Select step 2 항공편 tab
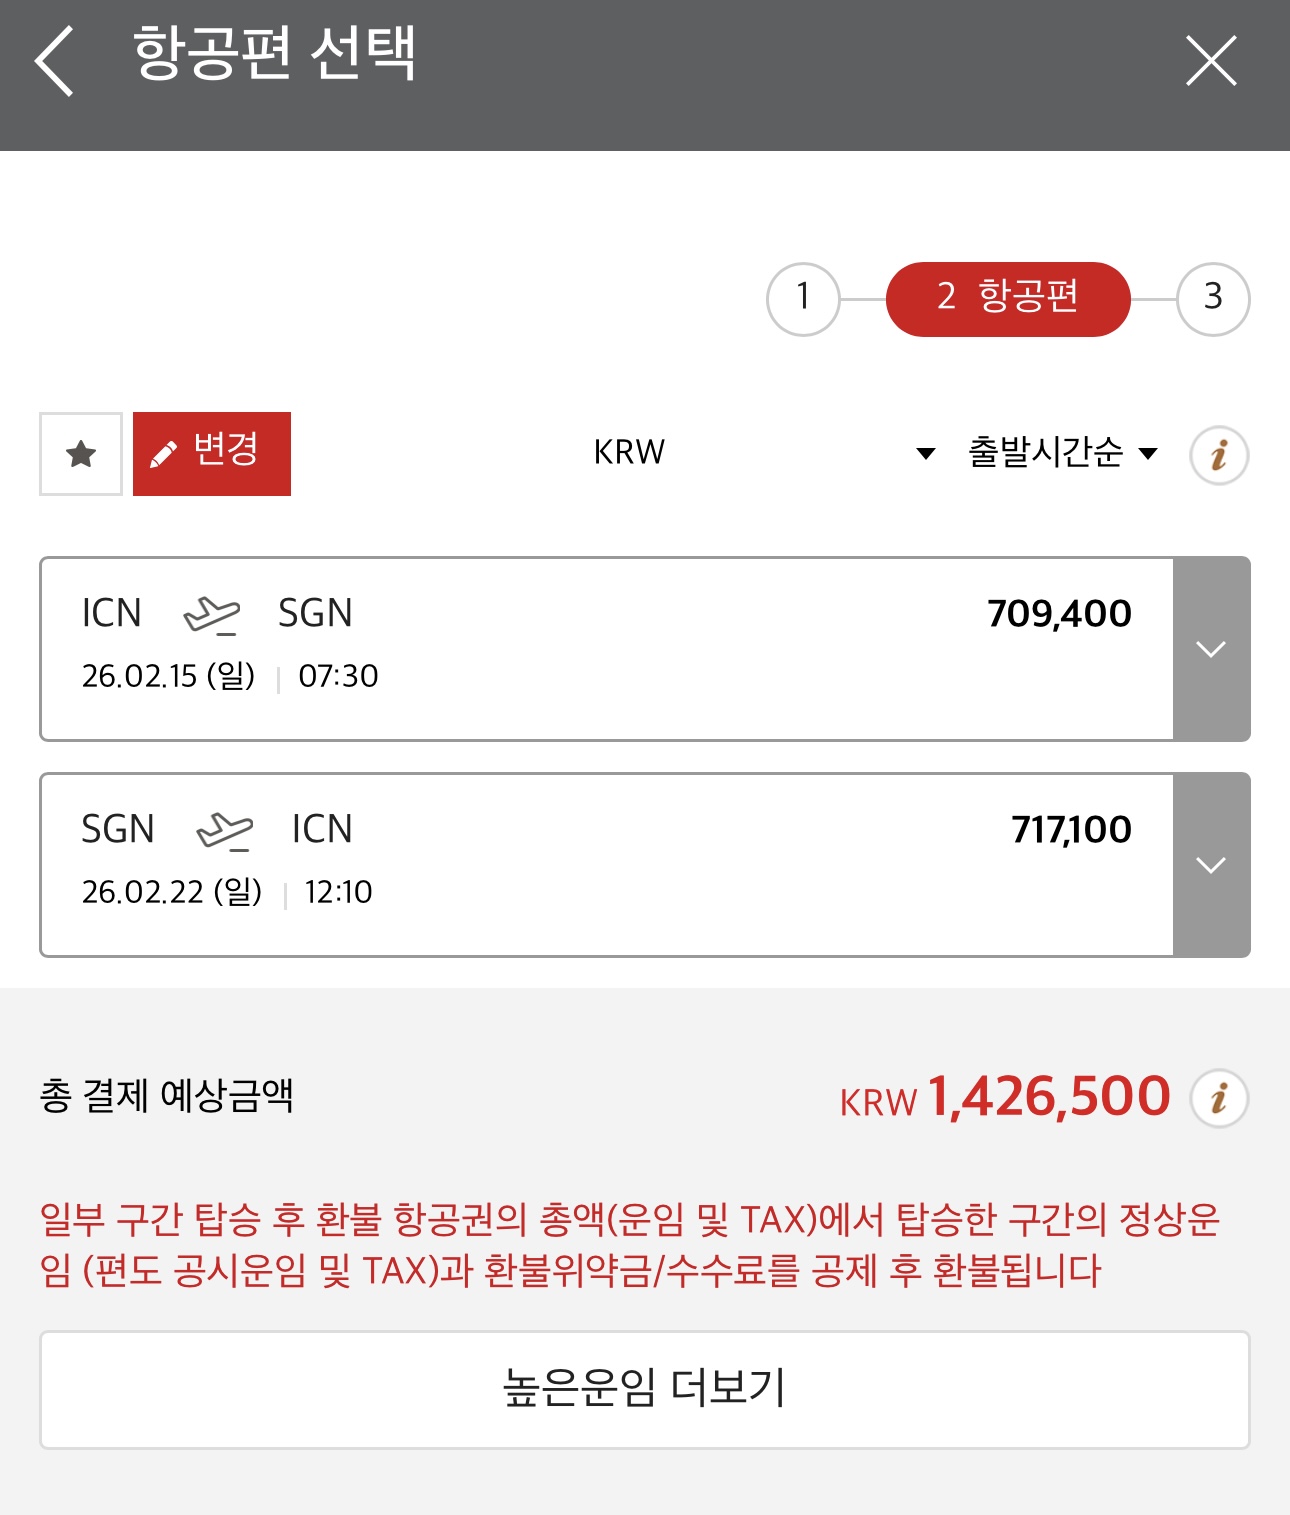Image resolution: width=1290 pixels, height=1515 pixels. [1008, 298]
